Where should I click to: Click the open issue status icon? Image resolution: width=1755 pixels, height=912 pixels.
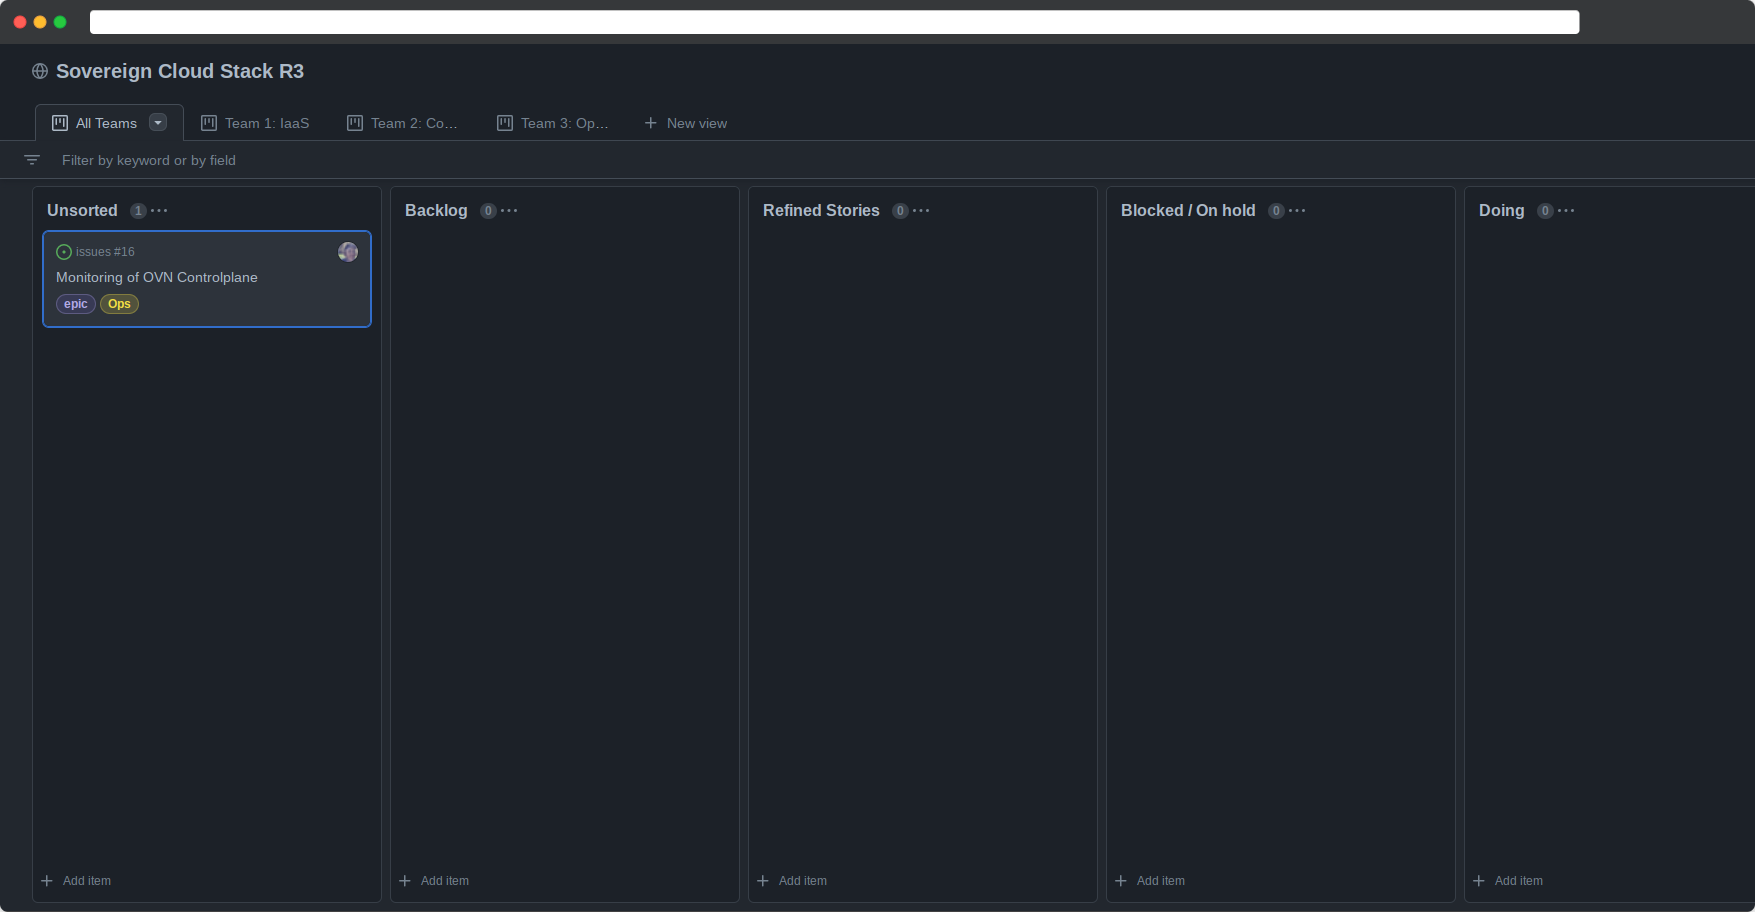tap(64, 252)
